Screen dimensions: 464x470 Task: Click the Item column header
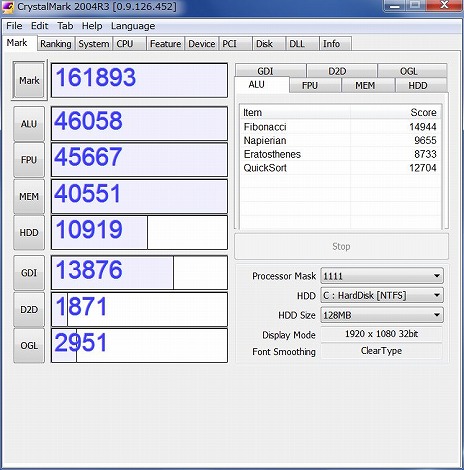(x=295, y=112)
